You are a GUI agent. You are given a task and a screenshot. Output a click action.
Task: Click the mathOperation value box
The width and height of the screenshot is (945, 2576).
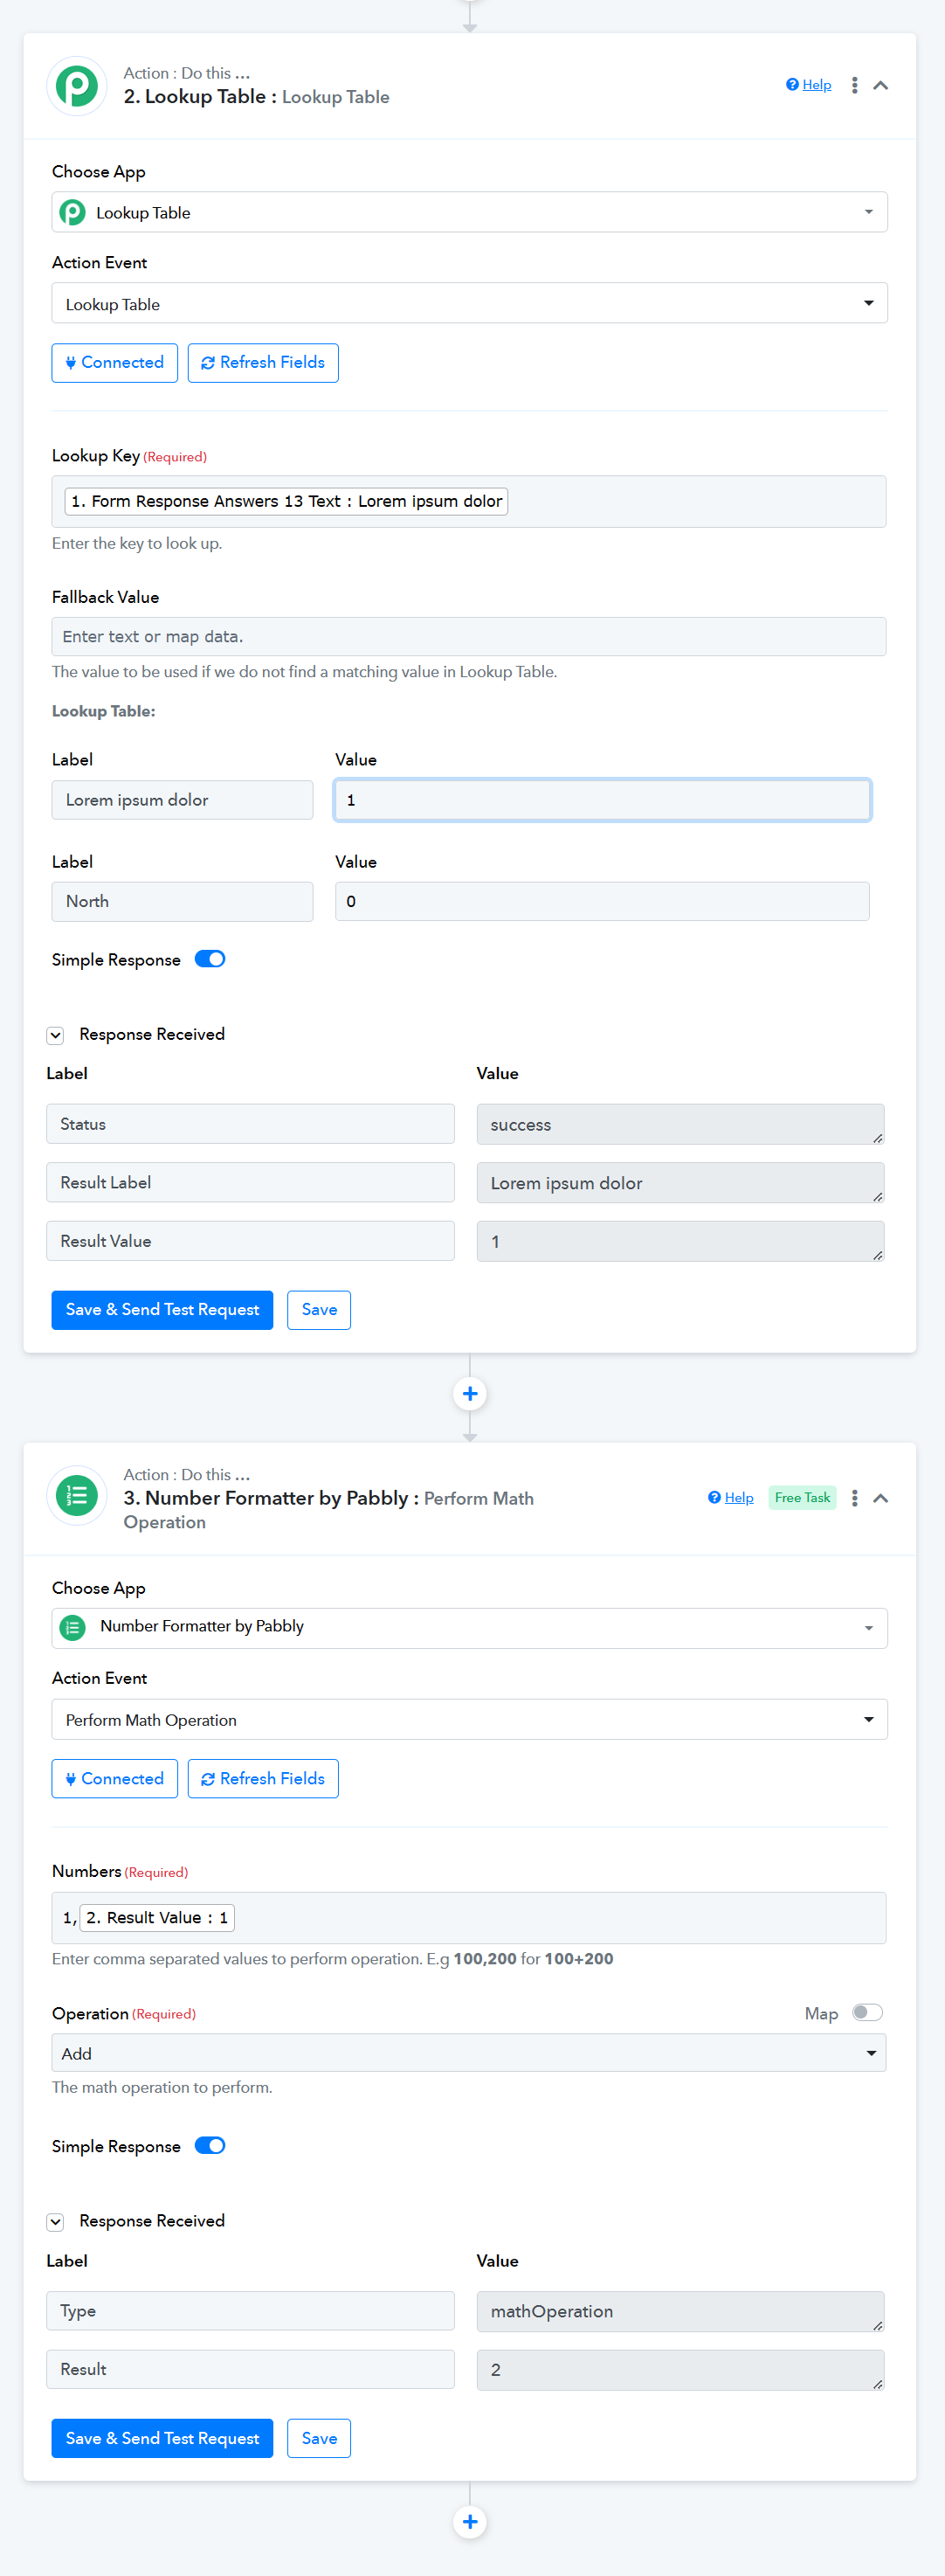click(x=680, y=2311)
